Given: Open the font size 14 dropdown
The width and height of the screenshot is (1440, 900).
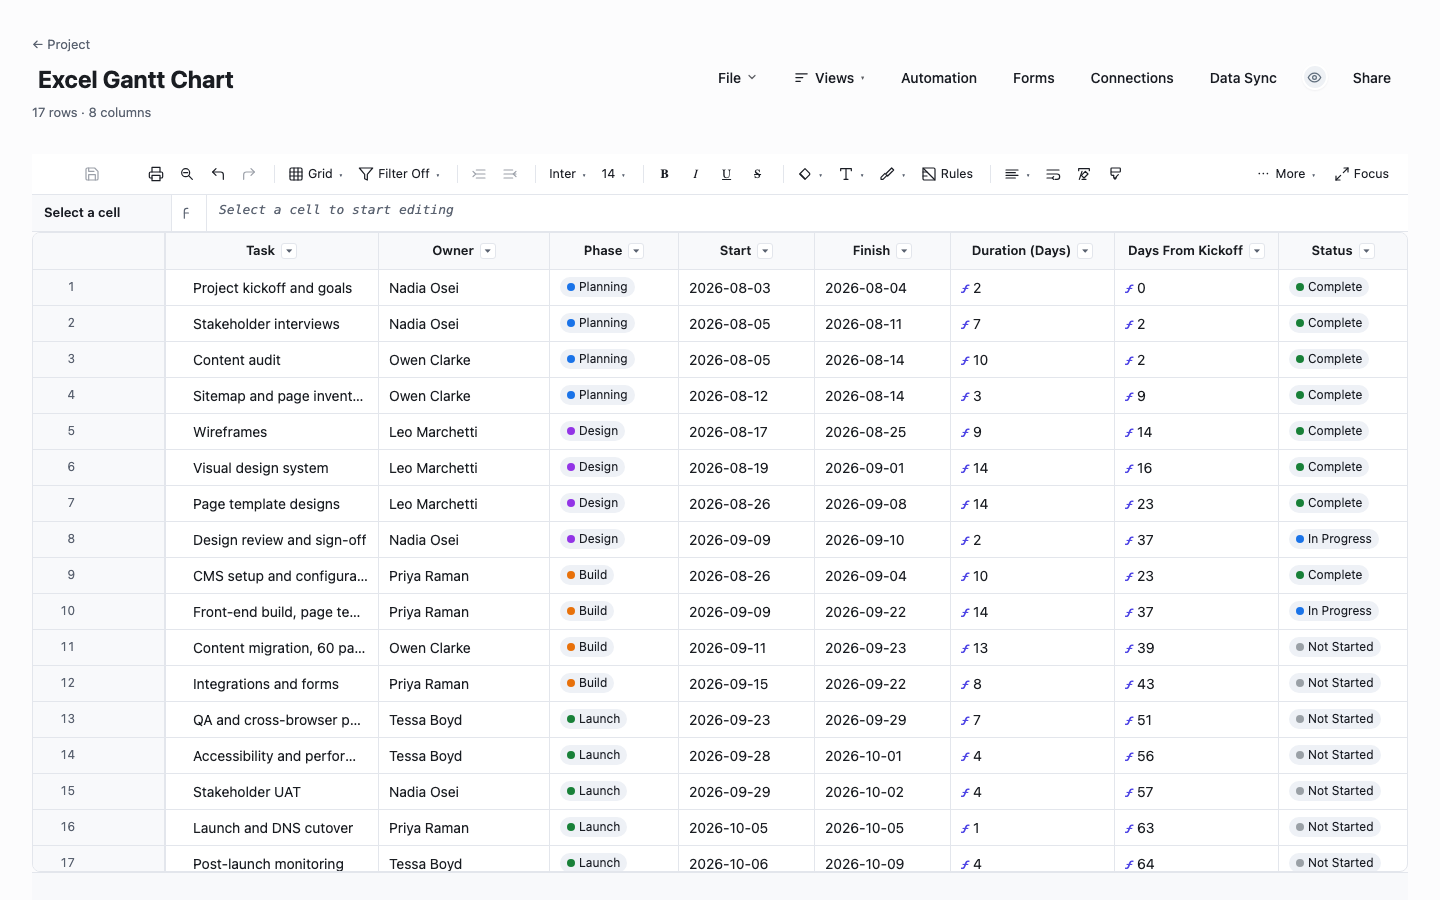Looking at the screenshot, I should coord(613,174).
